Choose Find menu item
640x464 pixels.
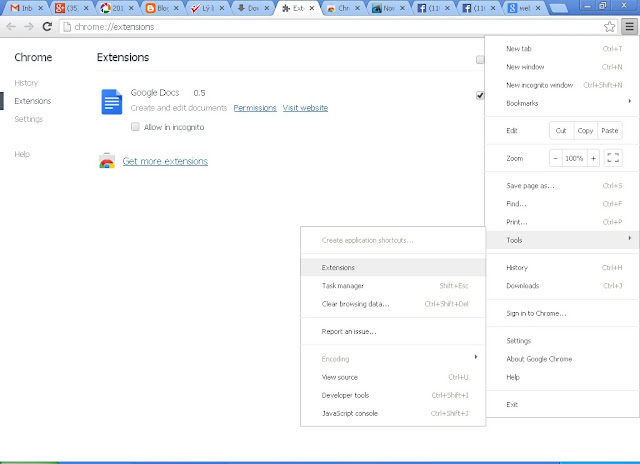tap(562, 204)
